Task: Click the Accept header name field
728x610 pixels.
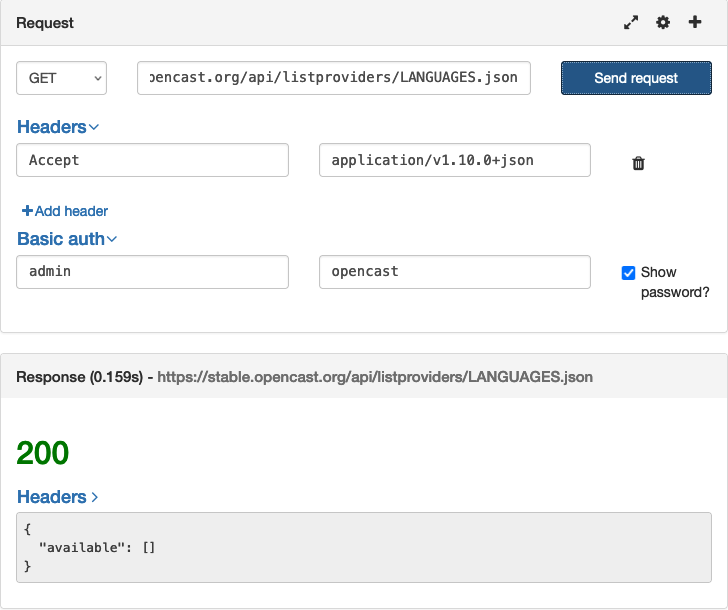Action: point(152,160)
